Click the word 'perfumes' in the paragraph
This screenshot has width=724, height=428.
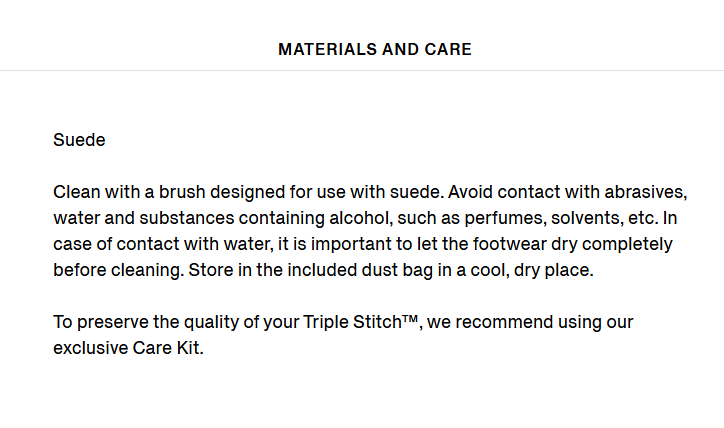pos(503,217)
